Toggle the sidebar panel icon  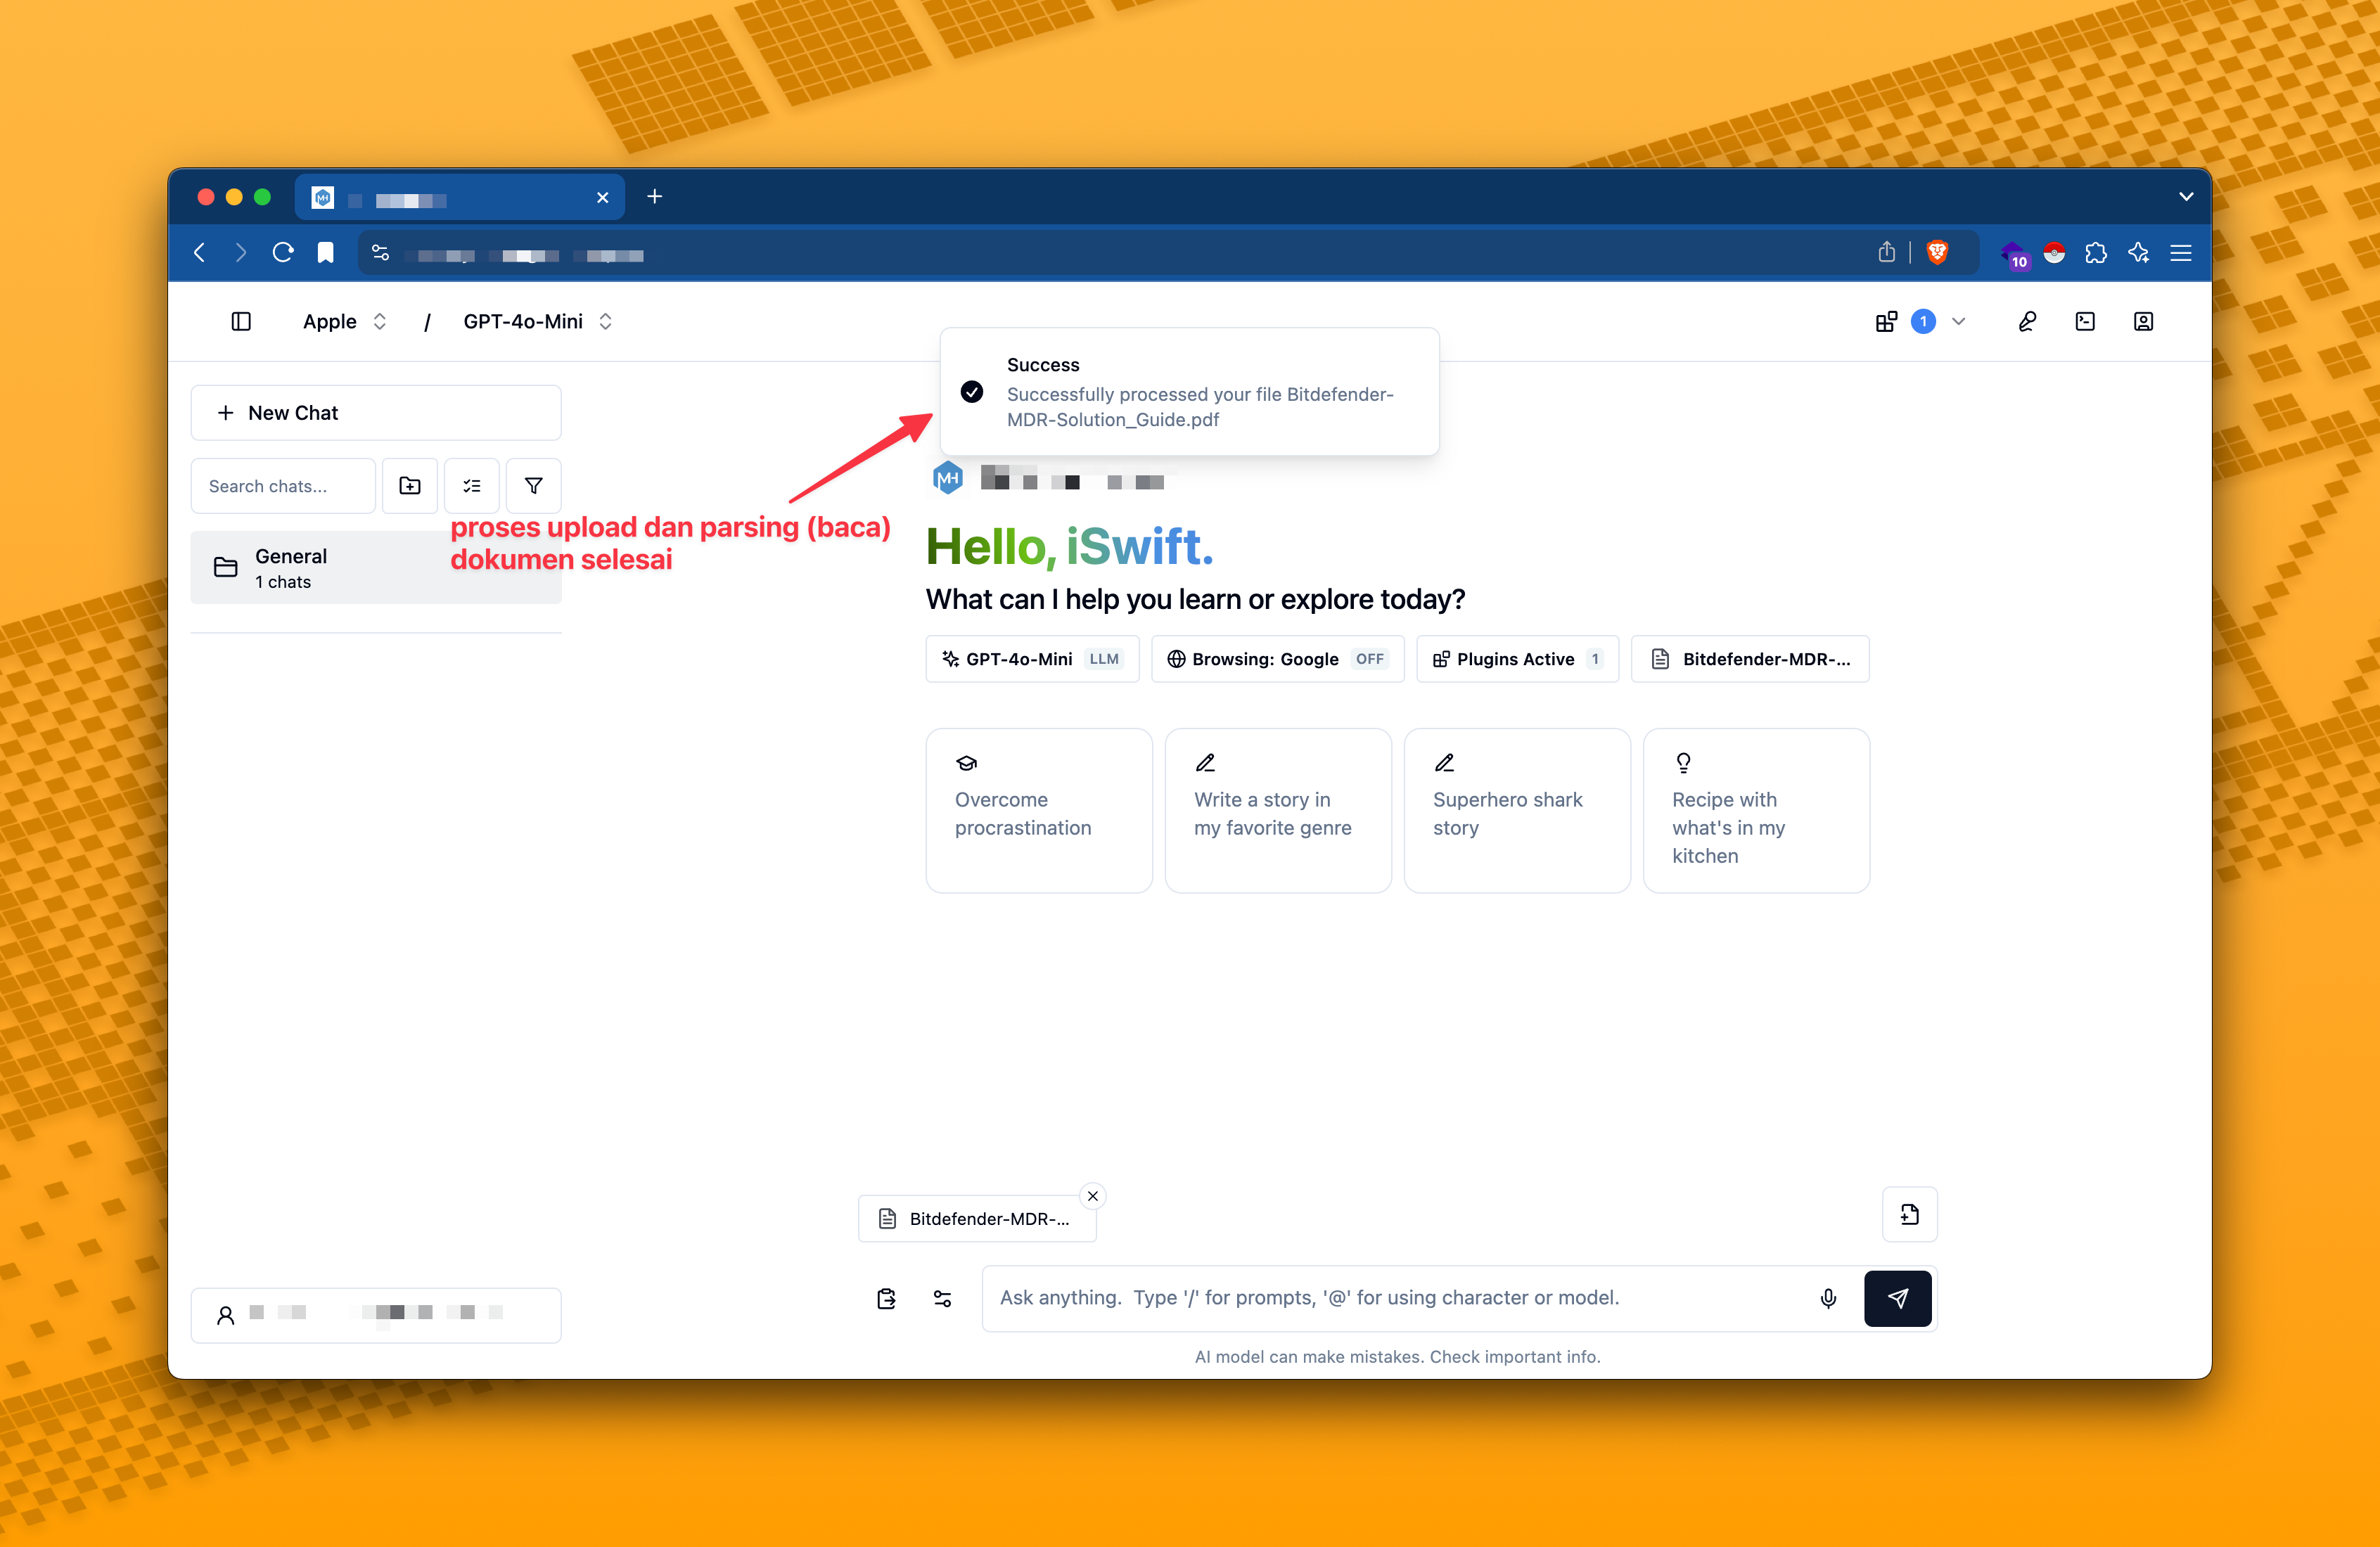[241, 321]
